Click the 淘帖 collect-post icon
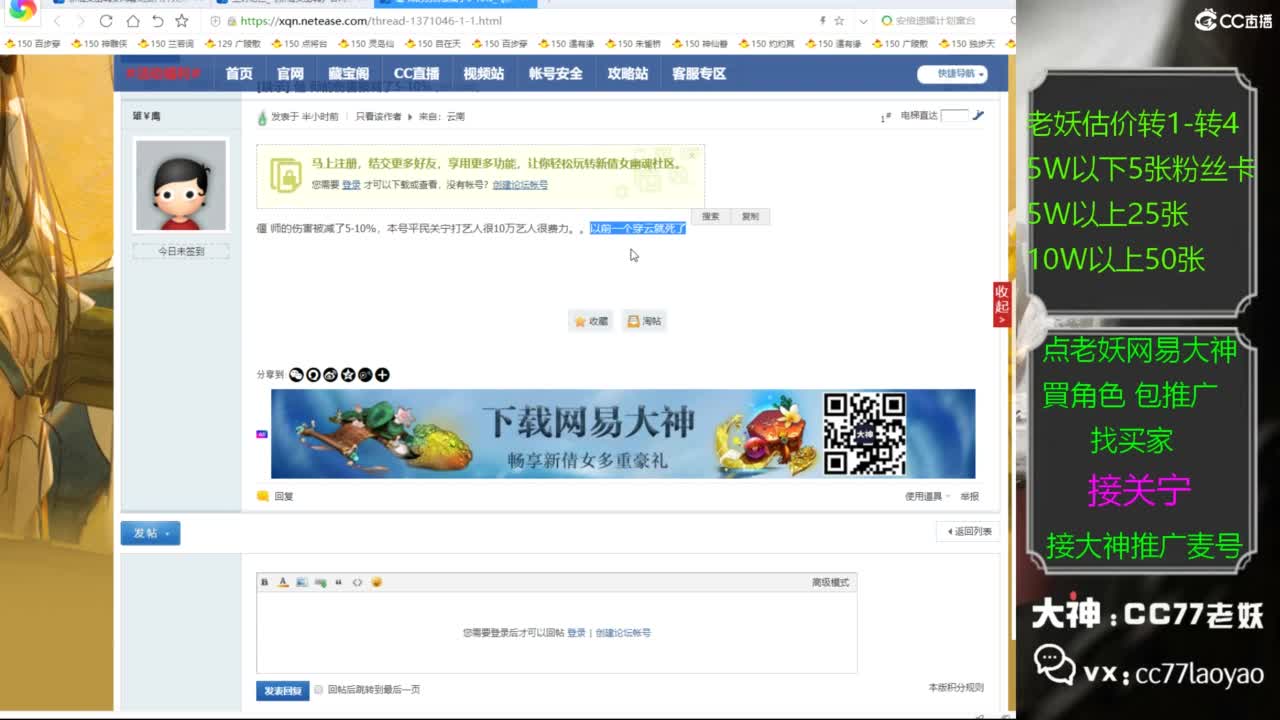This screenshot has height=720, width=1280. coord(644,320)
